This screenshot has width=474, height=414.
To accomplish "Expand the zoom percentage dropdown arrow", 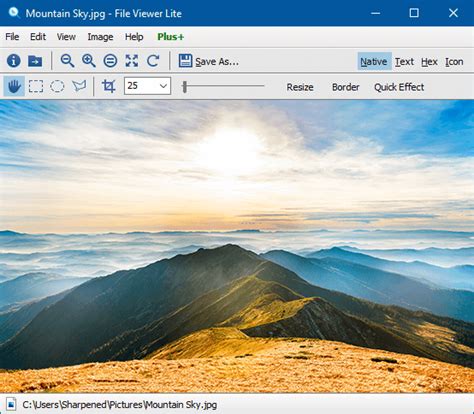I will click(163, 86).
